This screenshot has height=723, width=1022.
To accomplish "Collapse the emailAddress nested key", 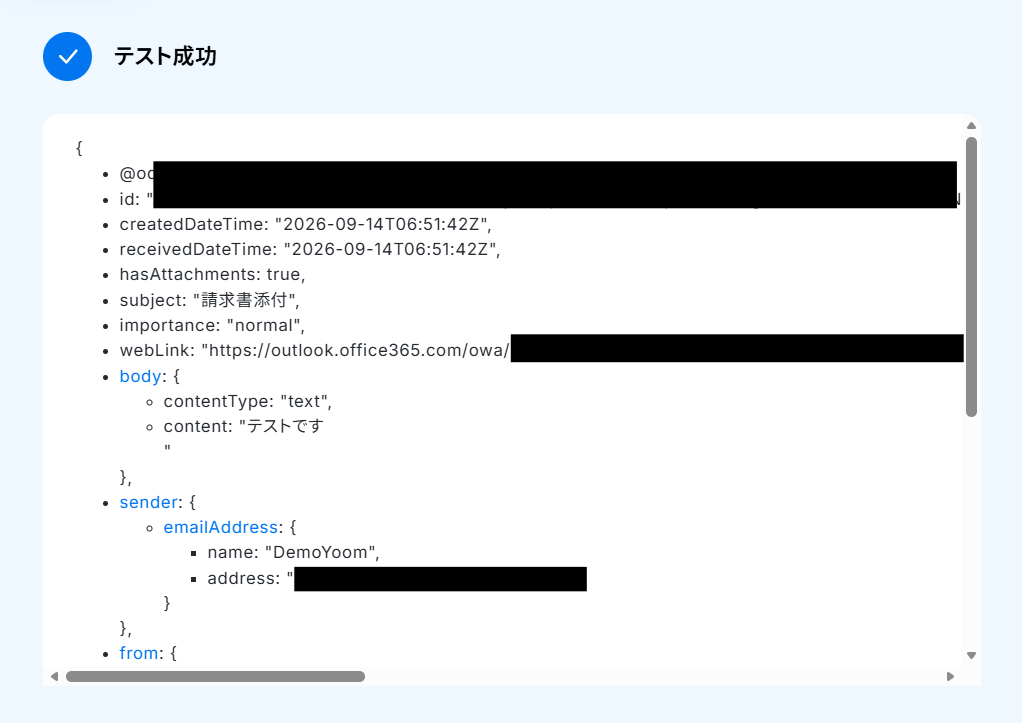I will tap(220, 527).
